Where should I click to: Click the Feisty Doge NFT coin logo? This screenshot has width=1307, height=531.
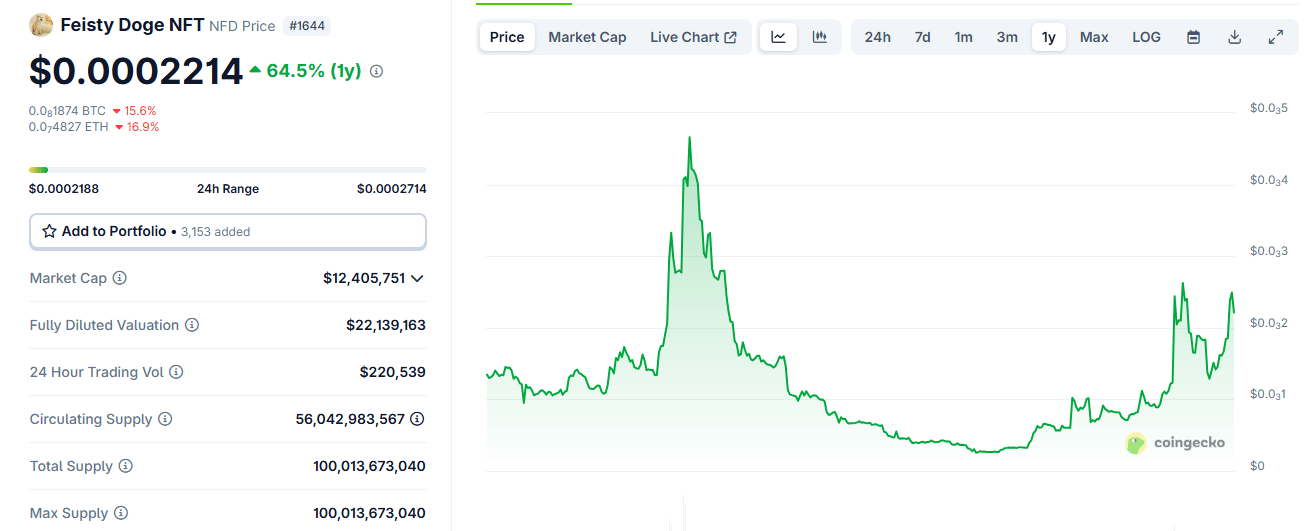[x=41, y=25]
